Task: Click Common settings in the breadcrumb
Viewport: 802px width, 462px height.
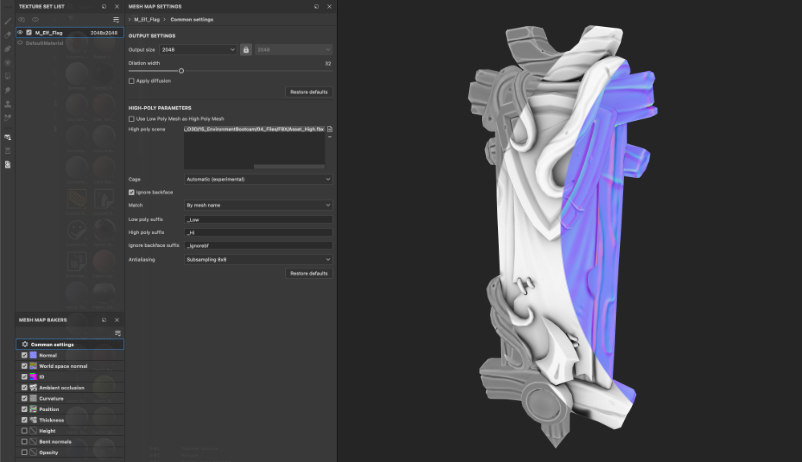Action: 192,19
